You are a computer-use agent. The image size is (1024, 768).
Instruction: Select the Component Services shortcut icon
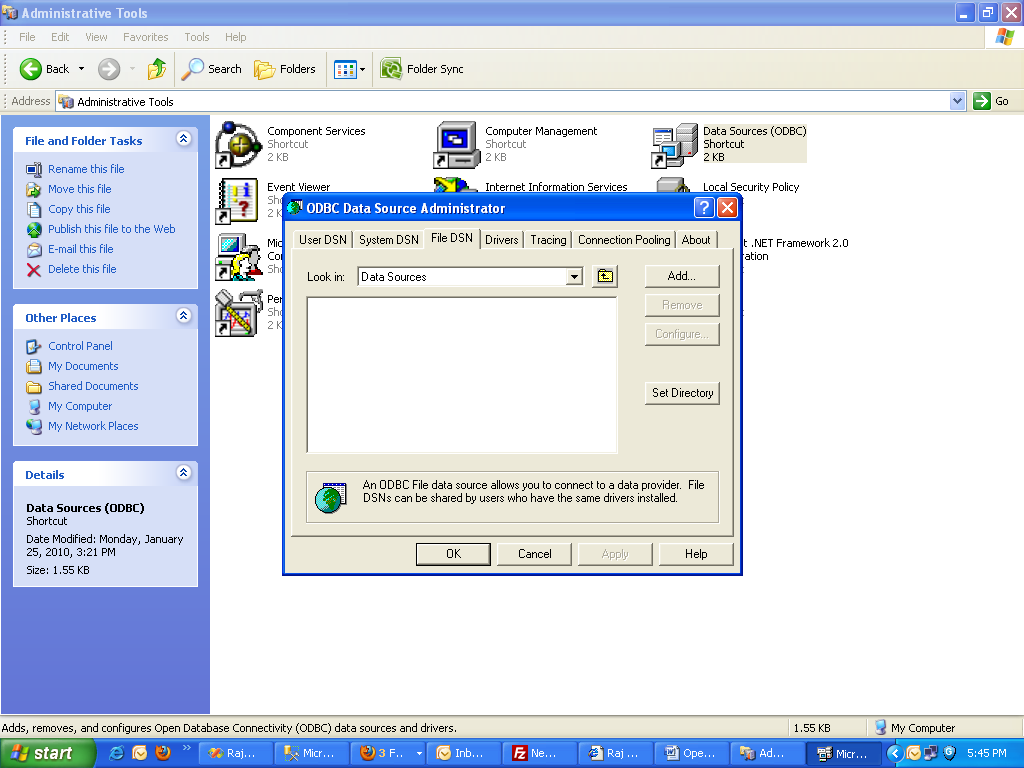pyautogui.click(x=238, y=145)
